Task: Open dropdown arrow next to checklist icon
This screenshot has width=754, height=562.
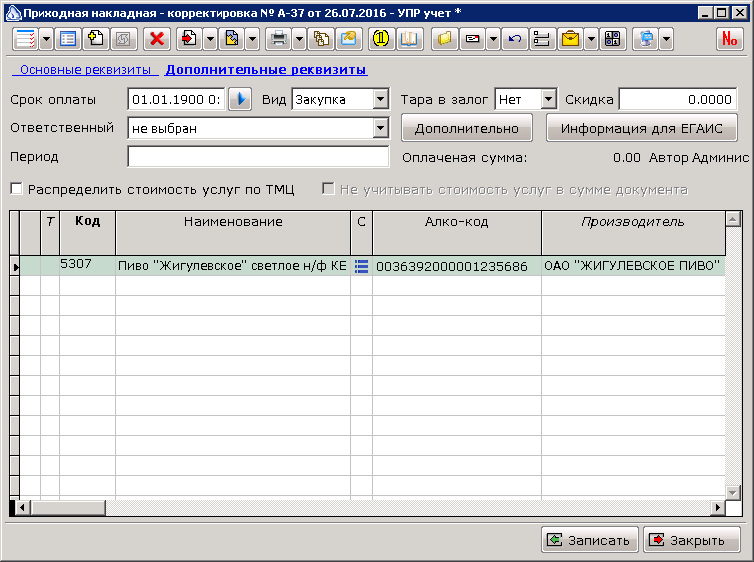Action: point(46,39)
